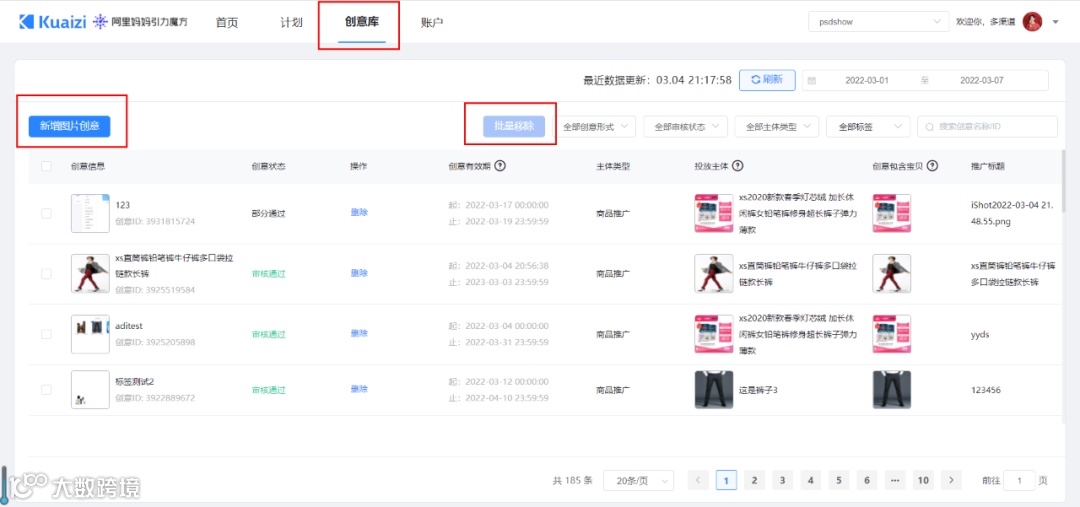Toggle select-all checkbox in table header
1080x507 pixels.
click(x=46, y=166)
